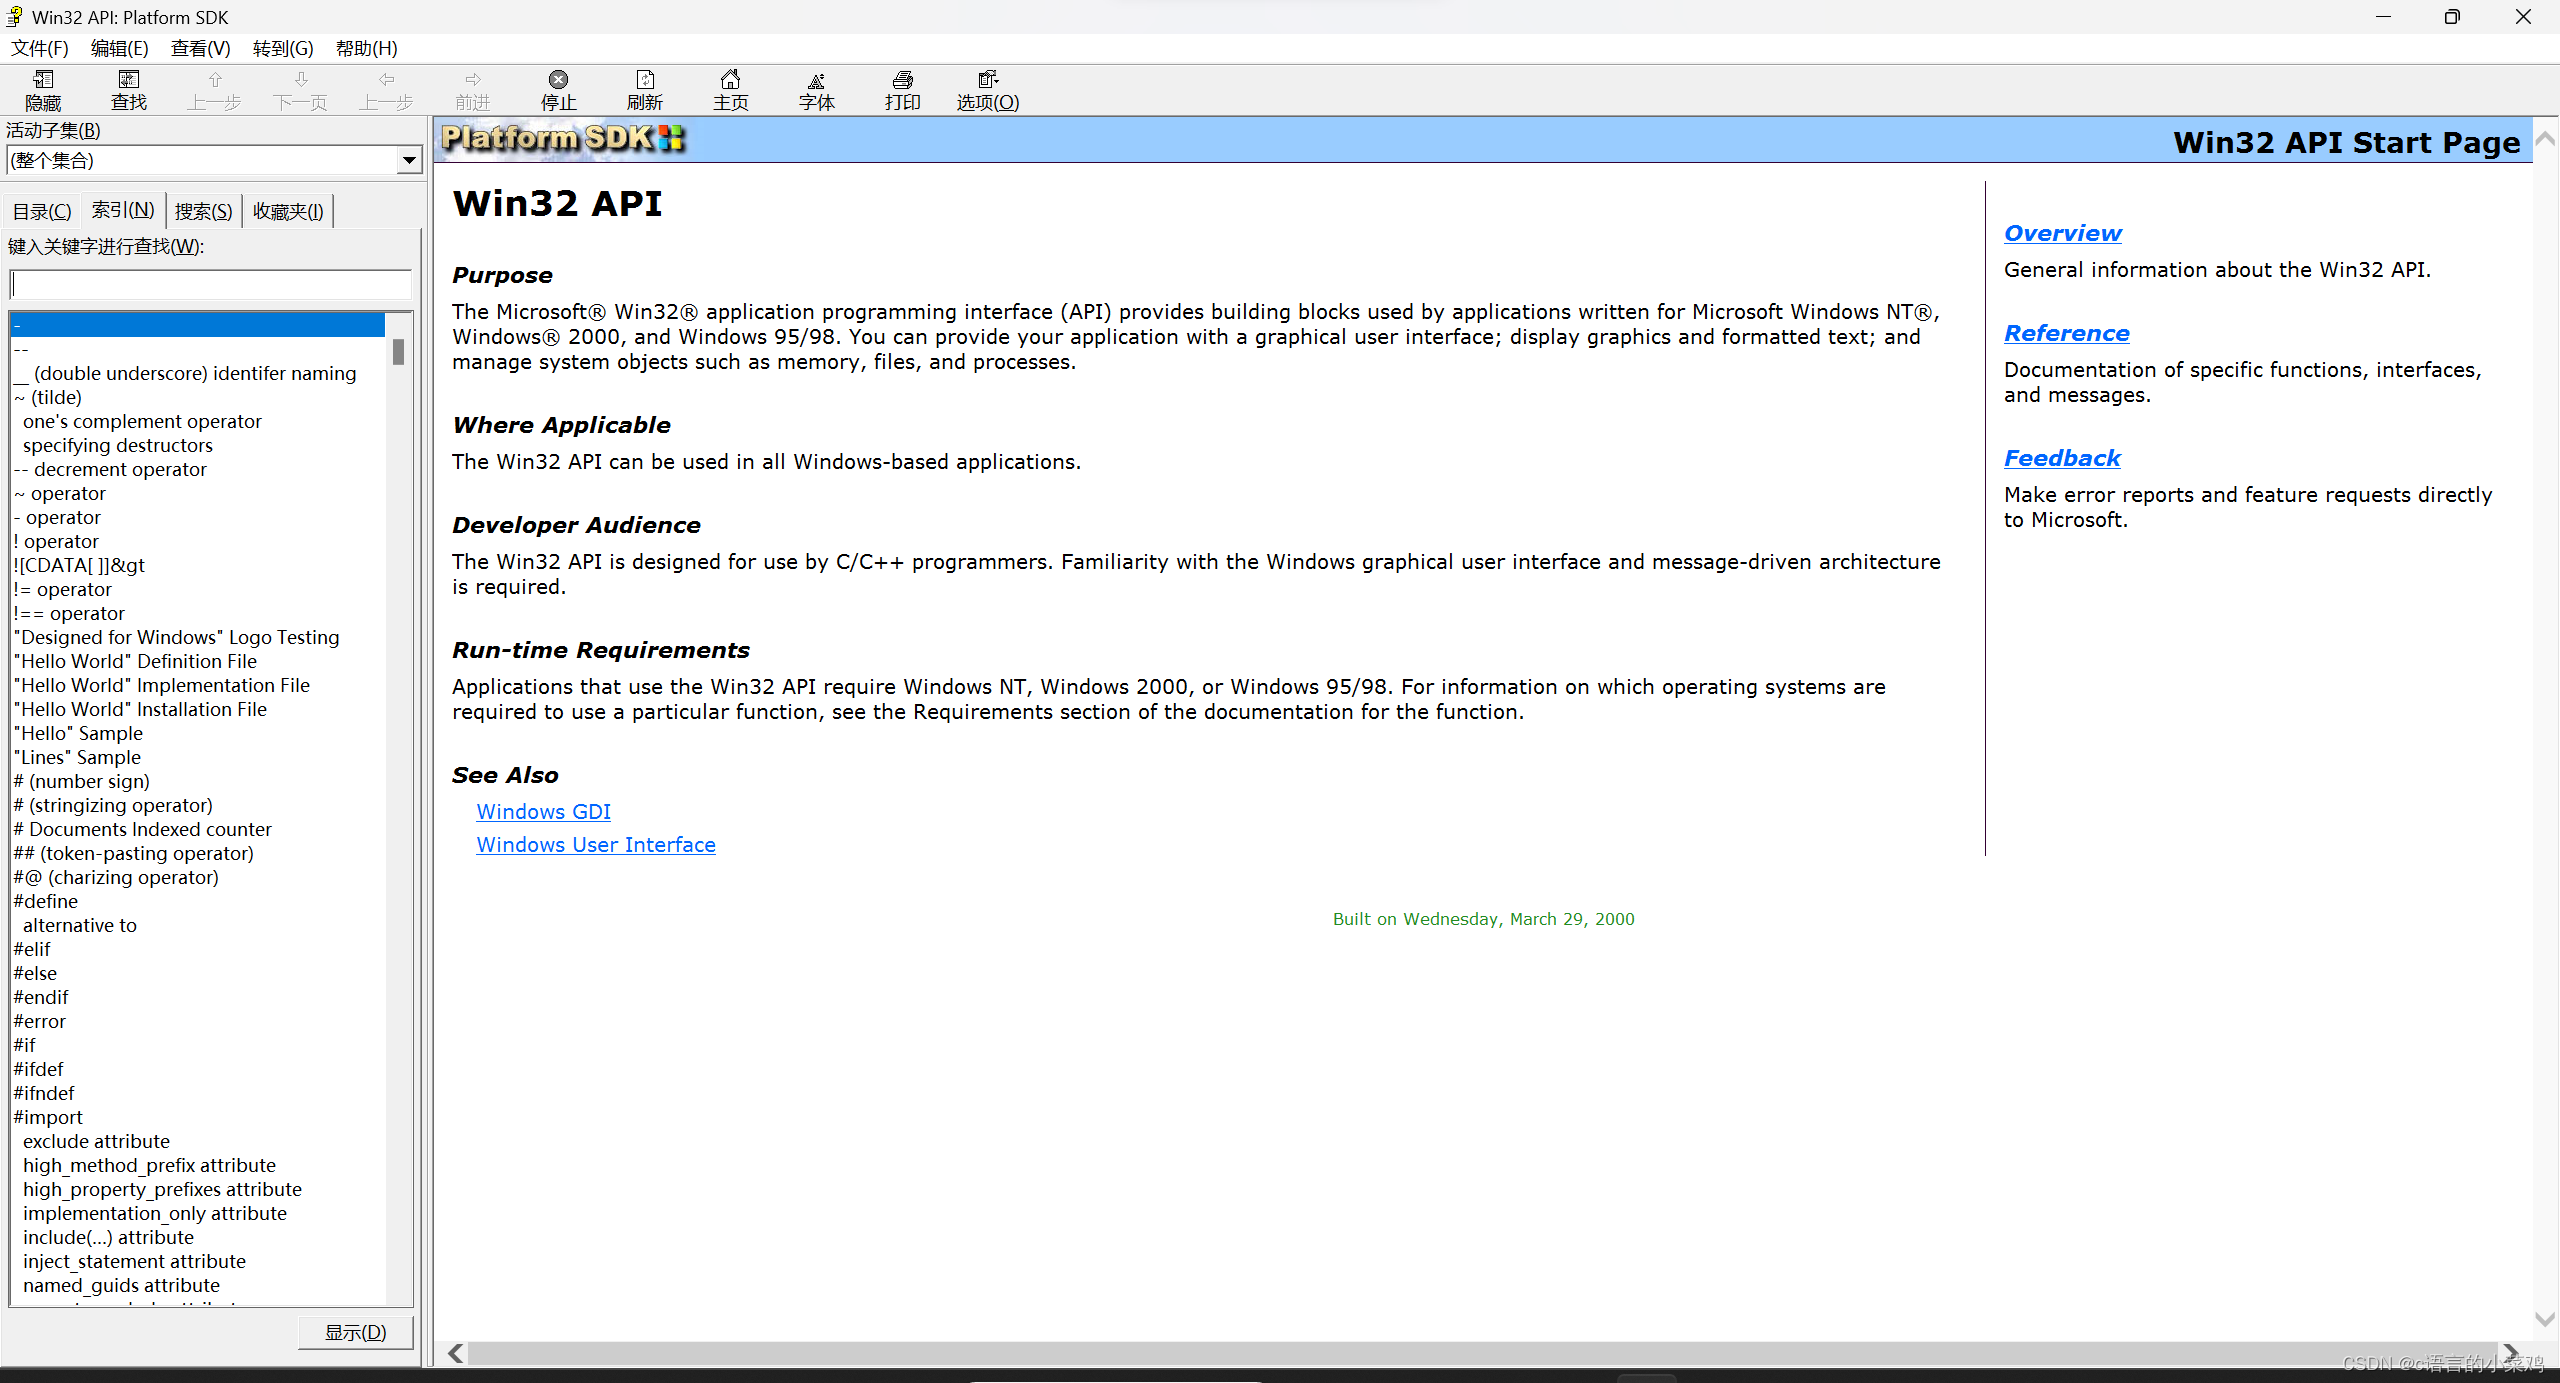Select "-- decrement operator" index entry

point(110,469)
